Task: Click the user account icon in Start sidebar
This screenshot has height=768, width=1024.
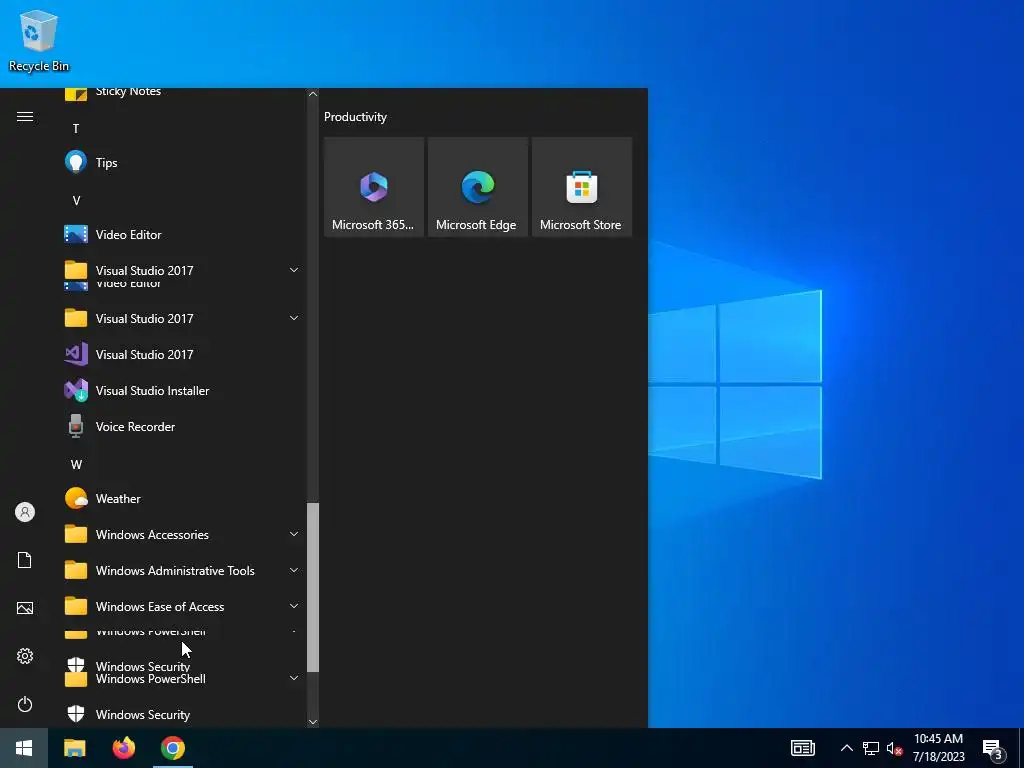Action: (x=25, y=512)
